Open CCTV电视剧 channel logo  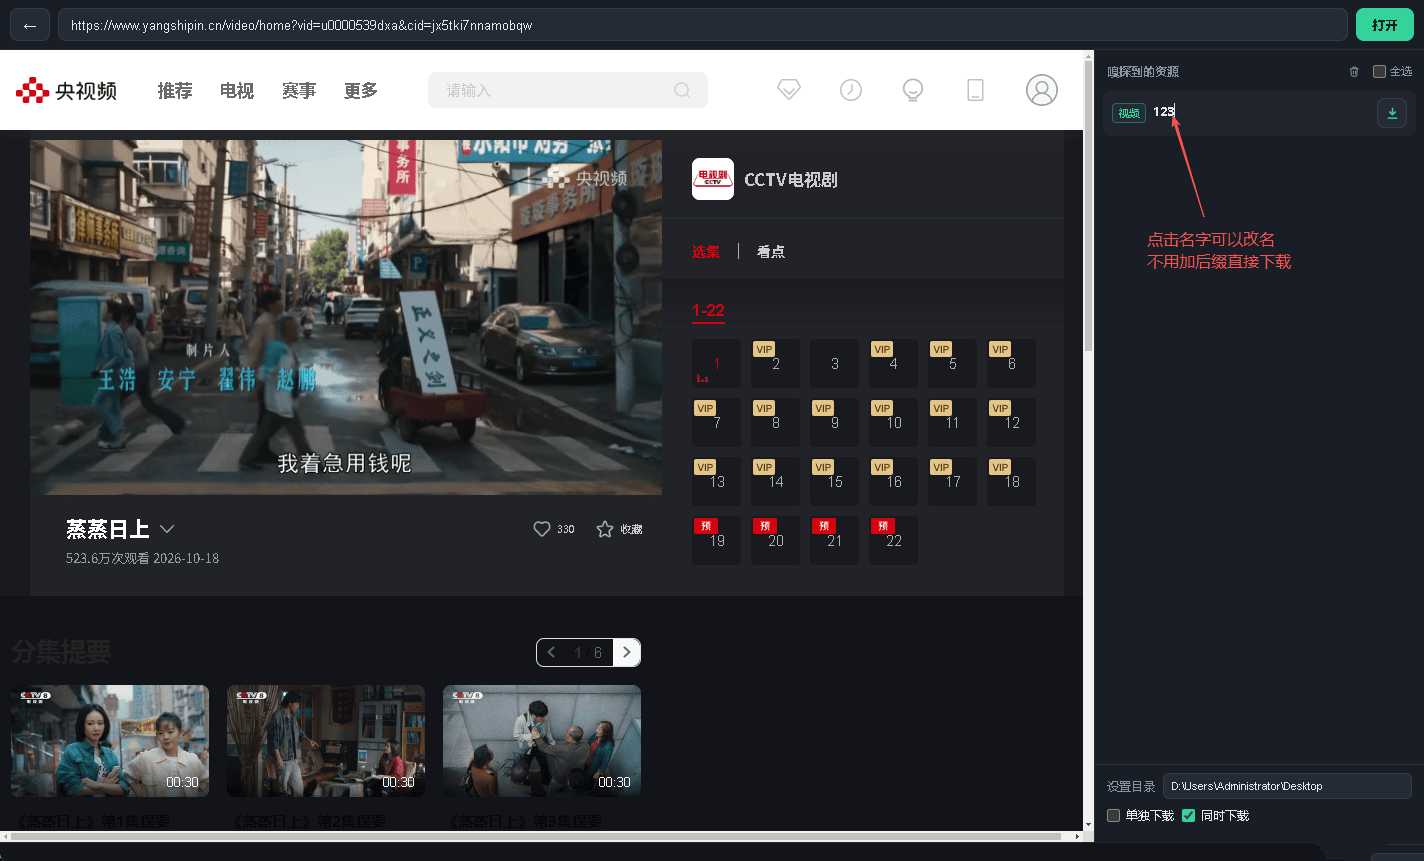point(713,179)
